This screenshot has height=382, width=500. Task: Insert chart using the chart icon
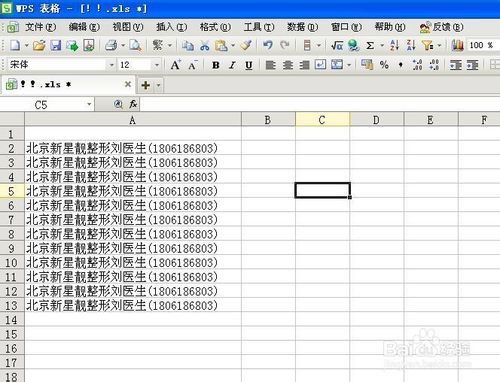click(x=457, y=45)
